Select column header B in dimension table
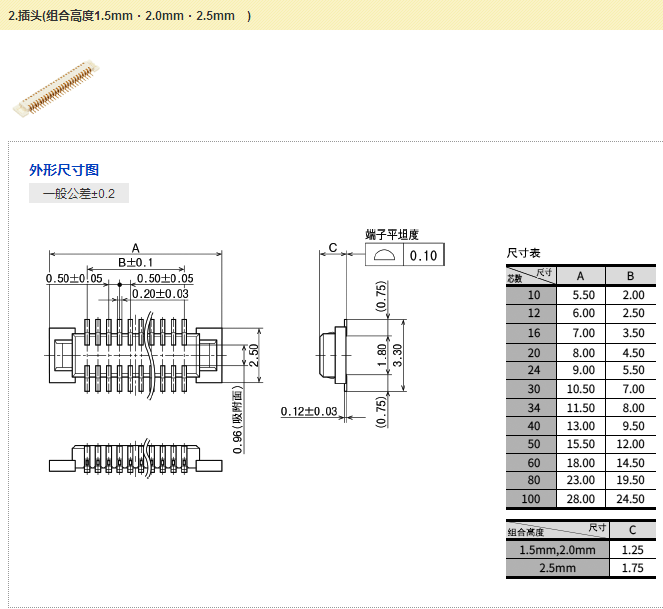Image resolution: width=663 pixels, height=609 pixels. (x=633, y=276)
